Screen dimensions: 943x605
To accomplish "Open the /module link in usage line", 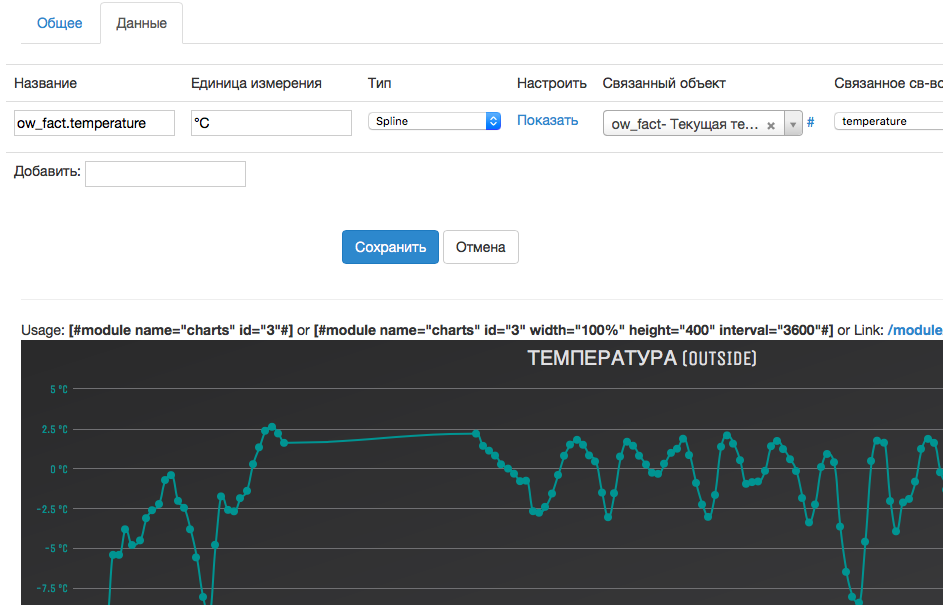I will 914,330.
